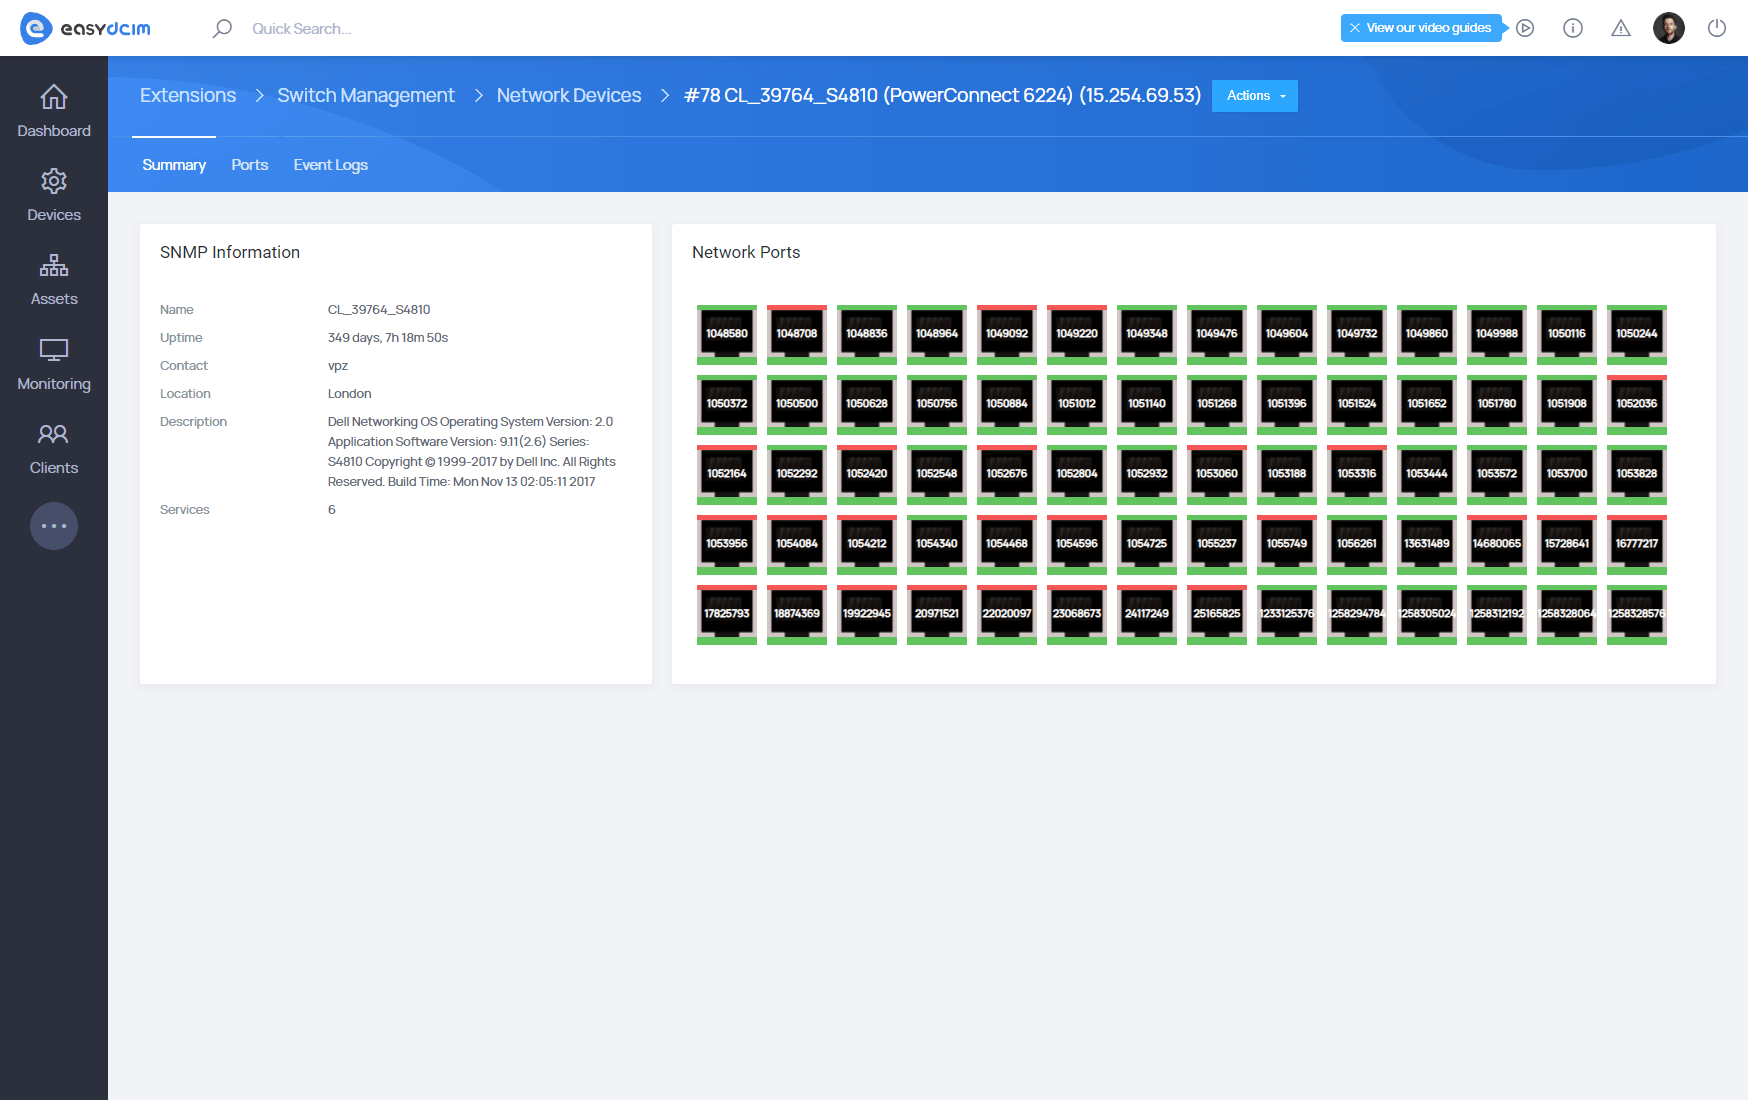Click the Network Ports heading
Image resolution: width=1748 pixels, height=1100 pixels.
click(746, 252)
